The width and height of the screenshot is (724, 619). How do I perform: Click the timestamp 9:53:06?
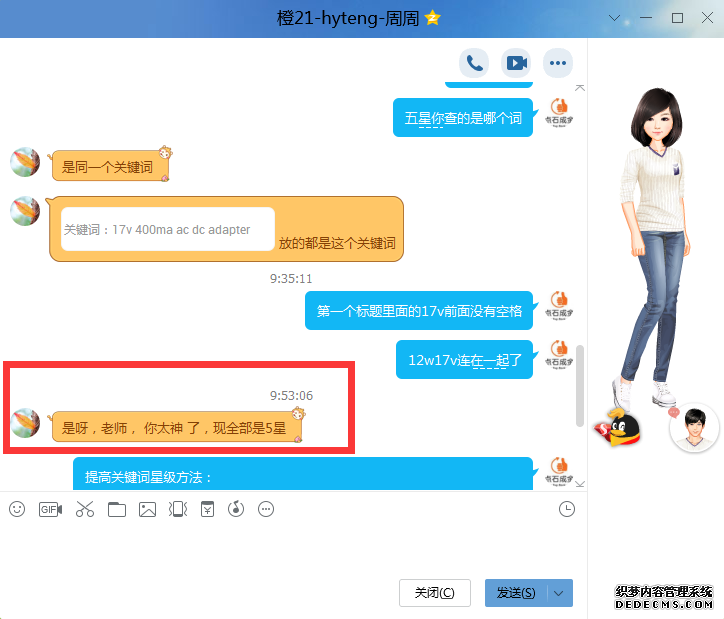tap(291, 396)
